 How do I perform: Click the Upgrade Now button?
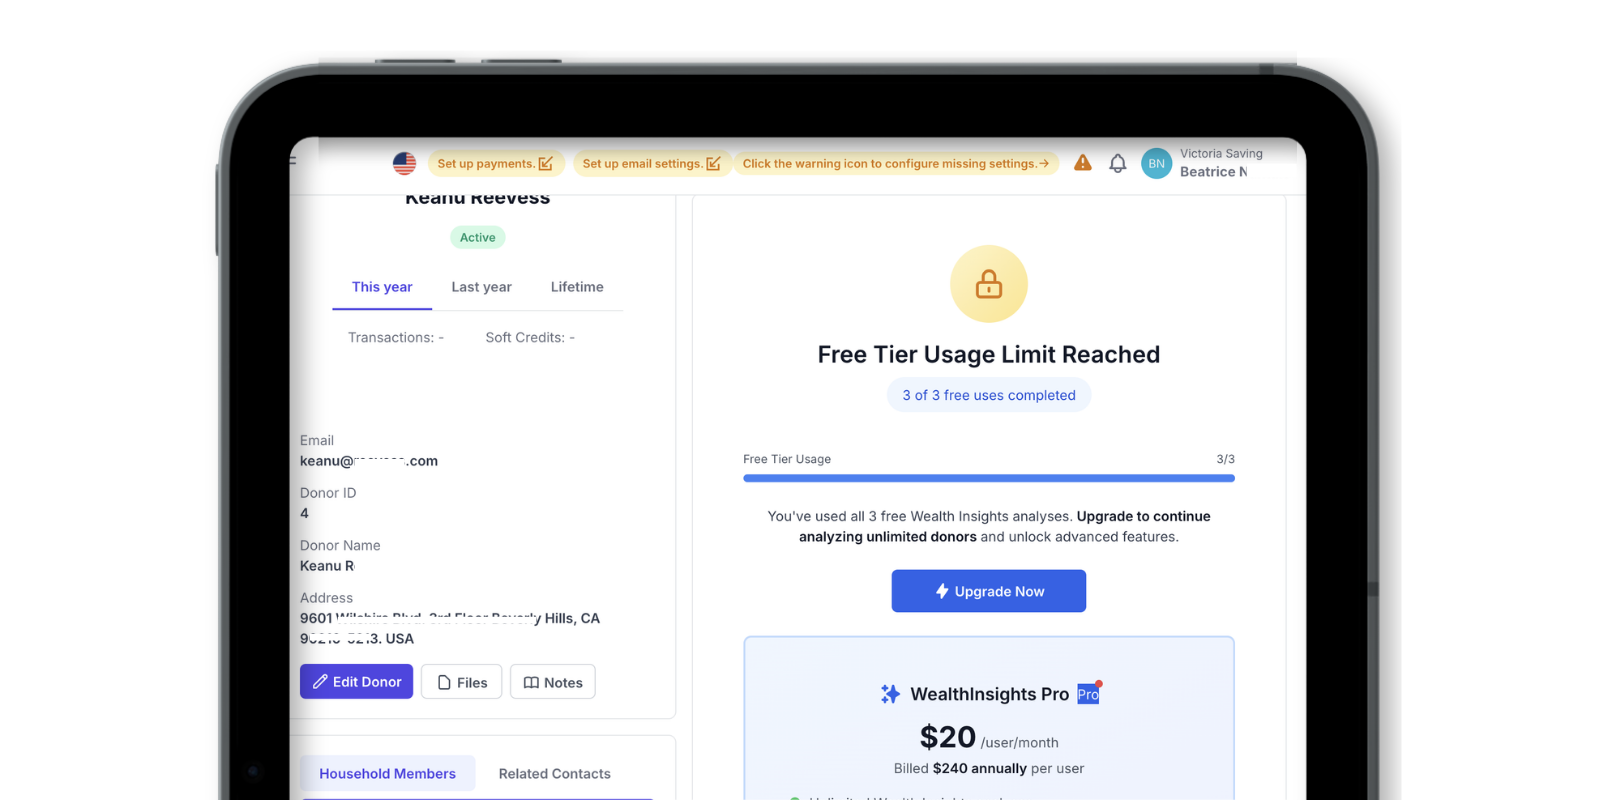(x=989, y=591)
